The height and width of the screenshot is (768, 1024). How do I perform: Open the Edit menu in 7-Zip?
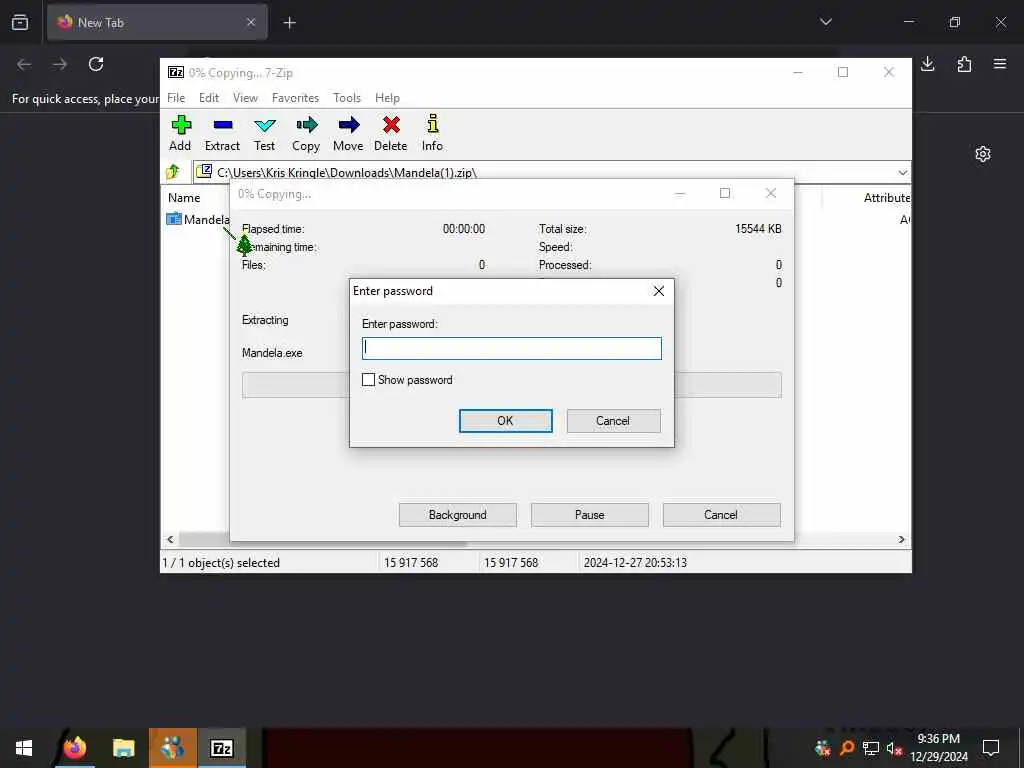click(209, 98)
